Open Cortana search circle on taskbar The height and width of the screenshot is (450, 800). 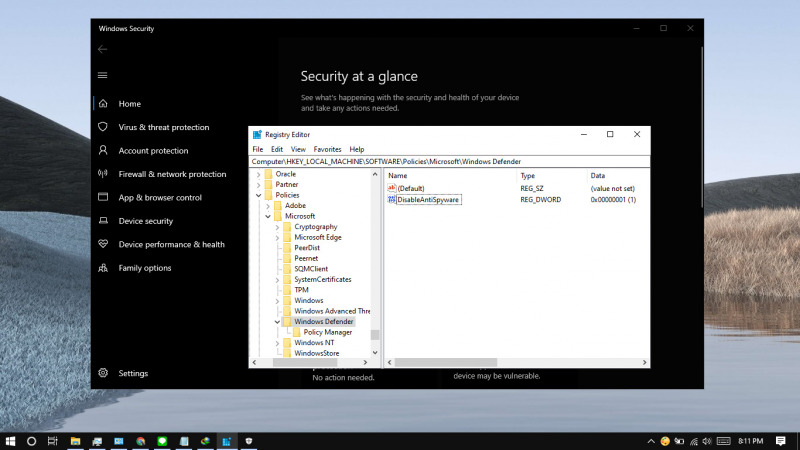tap(32, 441)
